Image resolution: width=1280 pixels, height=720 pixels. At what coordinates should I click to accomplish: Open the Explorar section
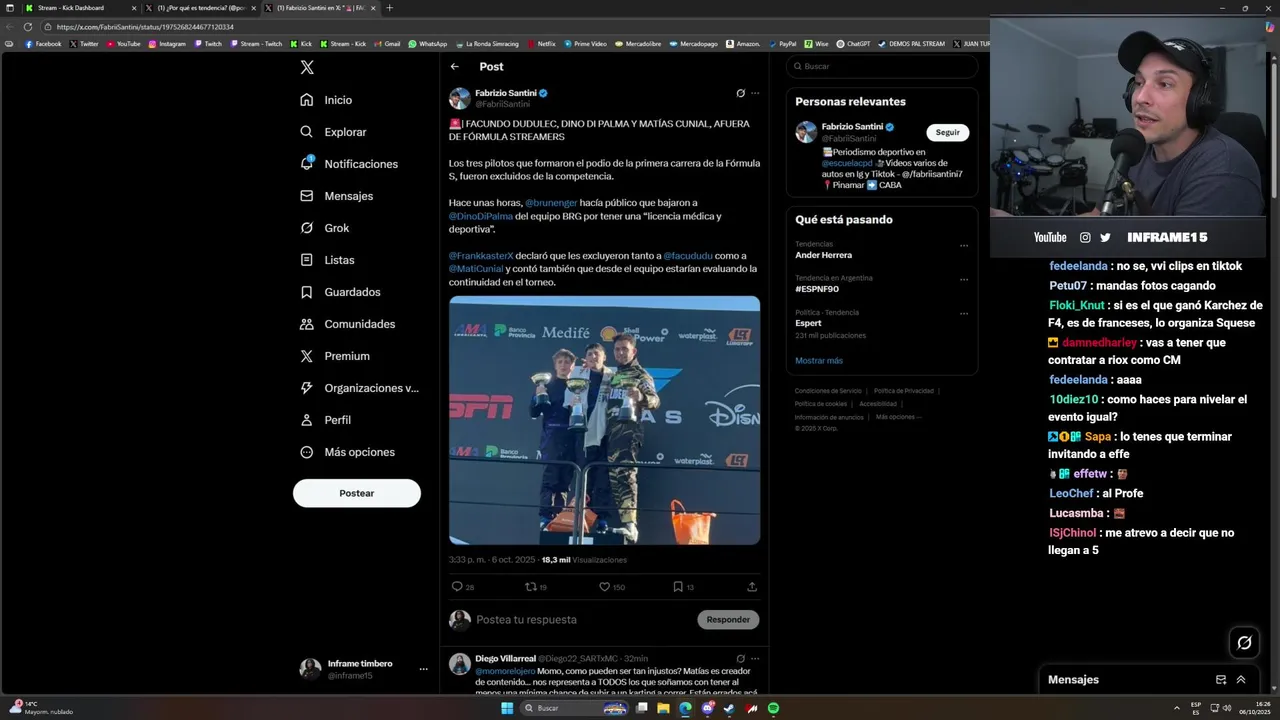pos(333,132)
